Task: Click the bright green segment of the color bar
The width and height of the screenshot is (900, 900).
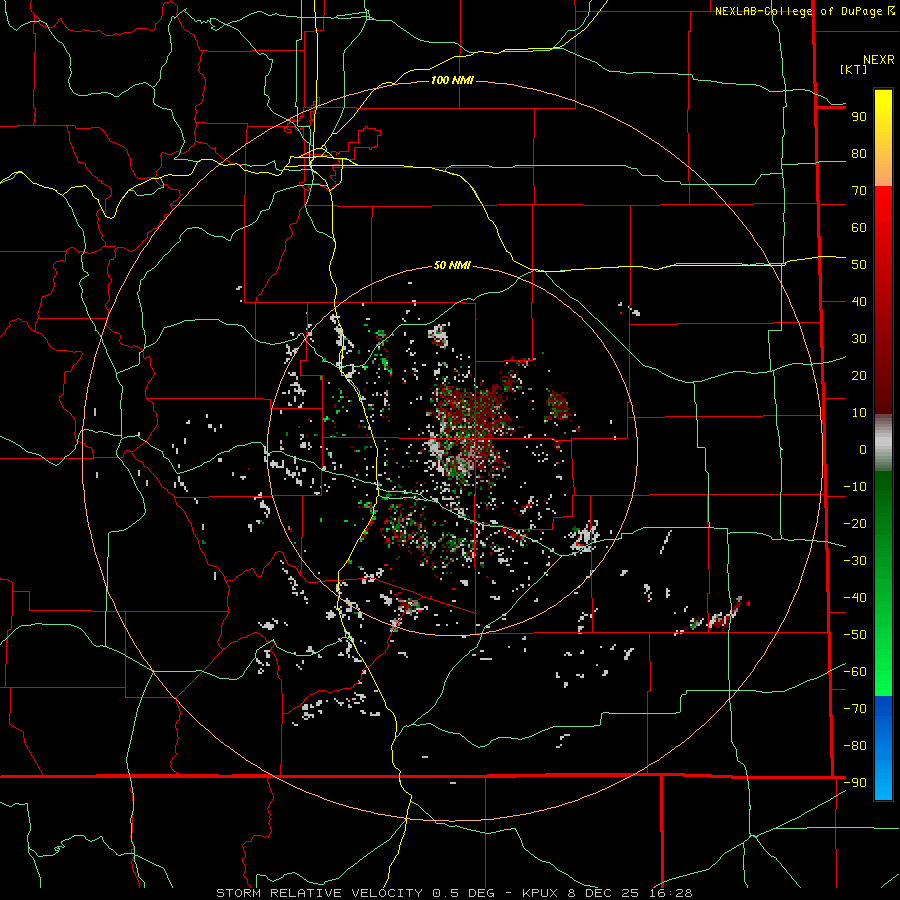Action: 883,660
